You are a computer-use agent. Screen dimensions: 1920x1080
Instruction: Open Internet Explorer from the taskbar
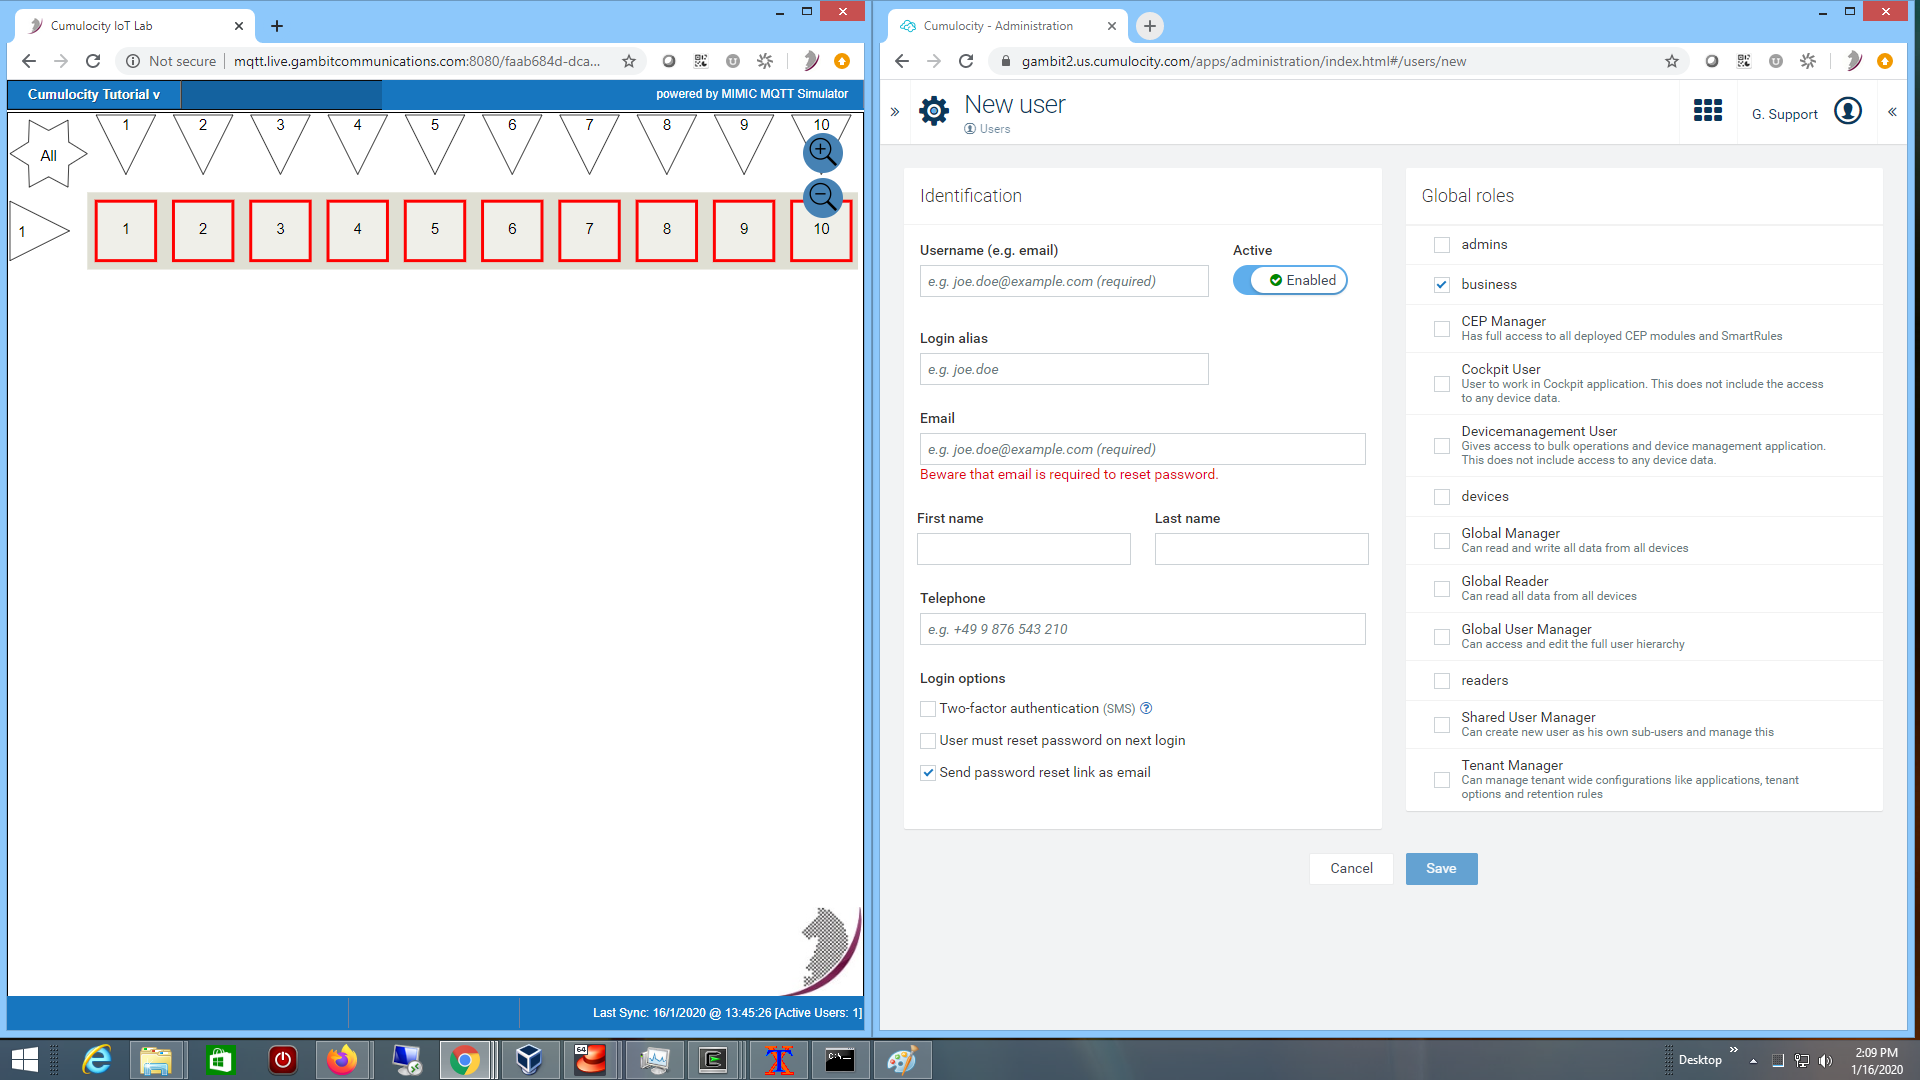pyautogui.click(x=97, y=1060)
